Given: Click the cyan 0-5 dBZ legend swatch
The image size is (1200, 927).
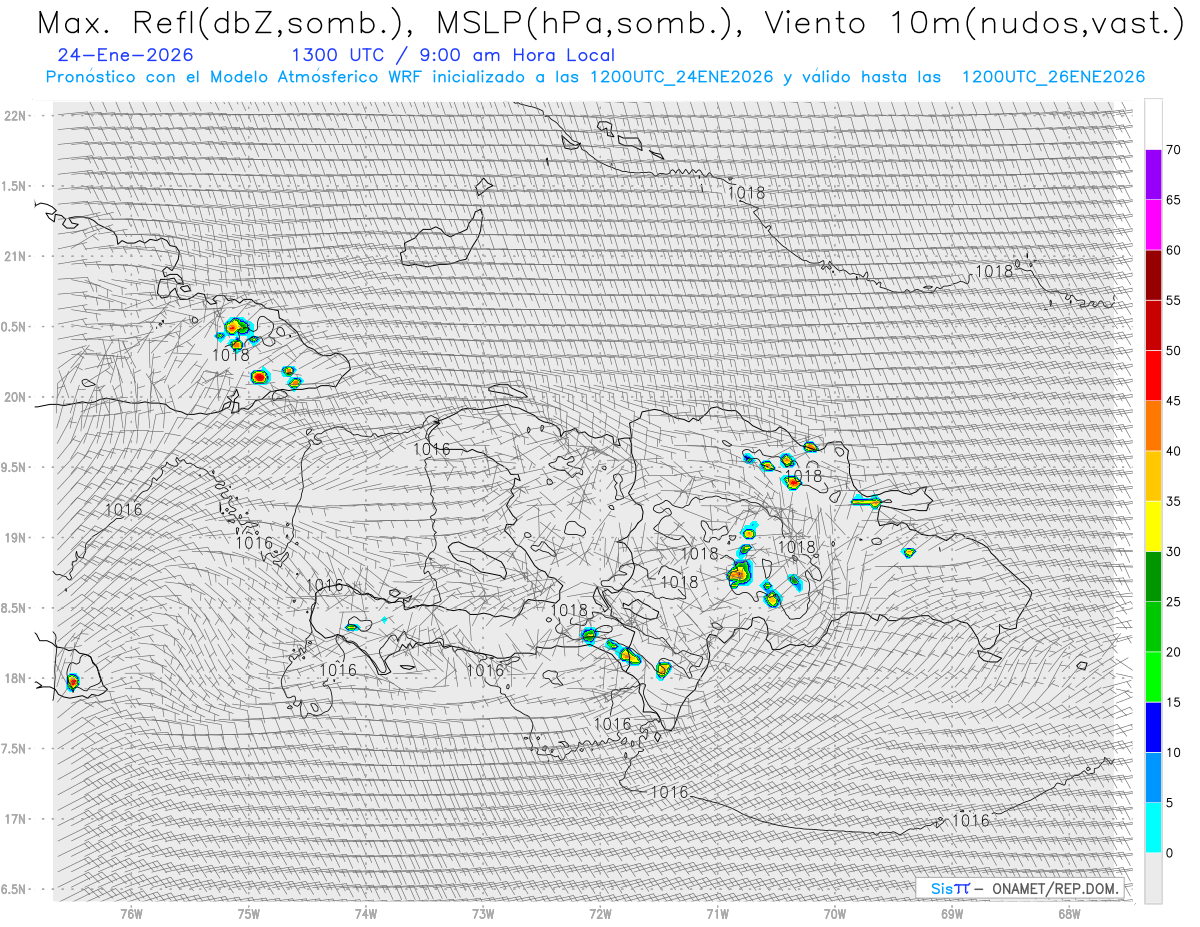Looking at the screenshot, I should coord(1153,828).
